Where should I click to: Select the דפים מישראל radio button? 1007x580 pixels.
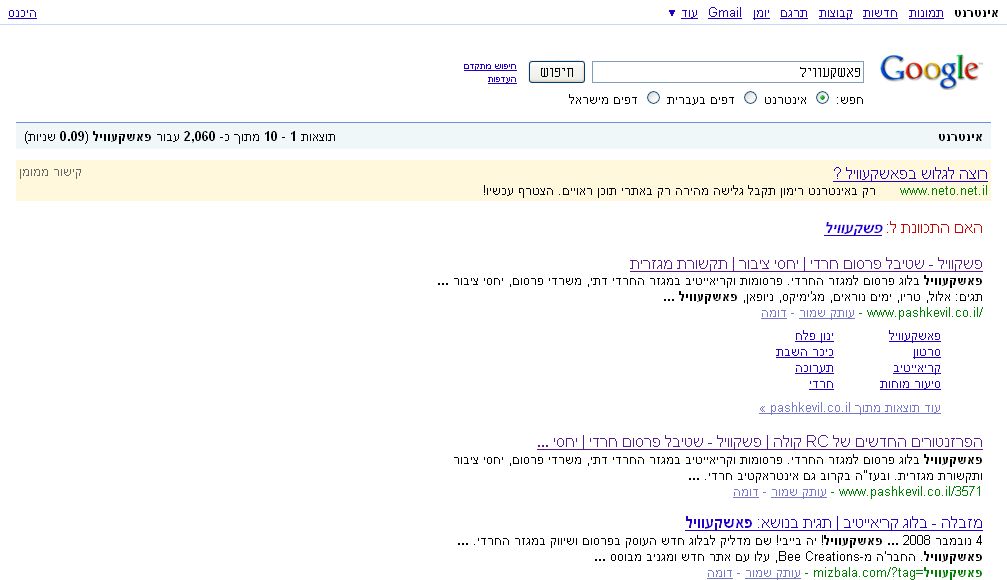(x=654, y=98)
